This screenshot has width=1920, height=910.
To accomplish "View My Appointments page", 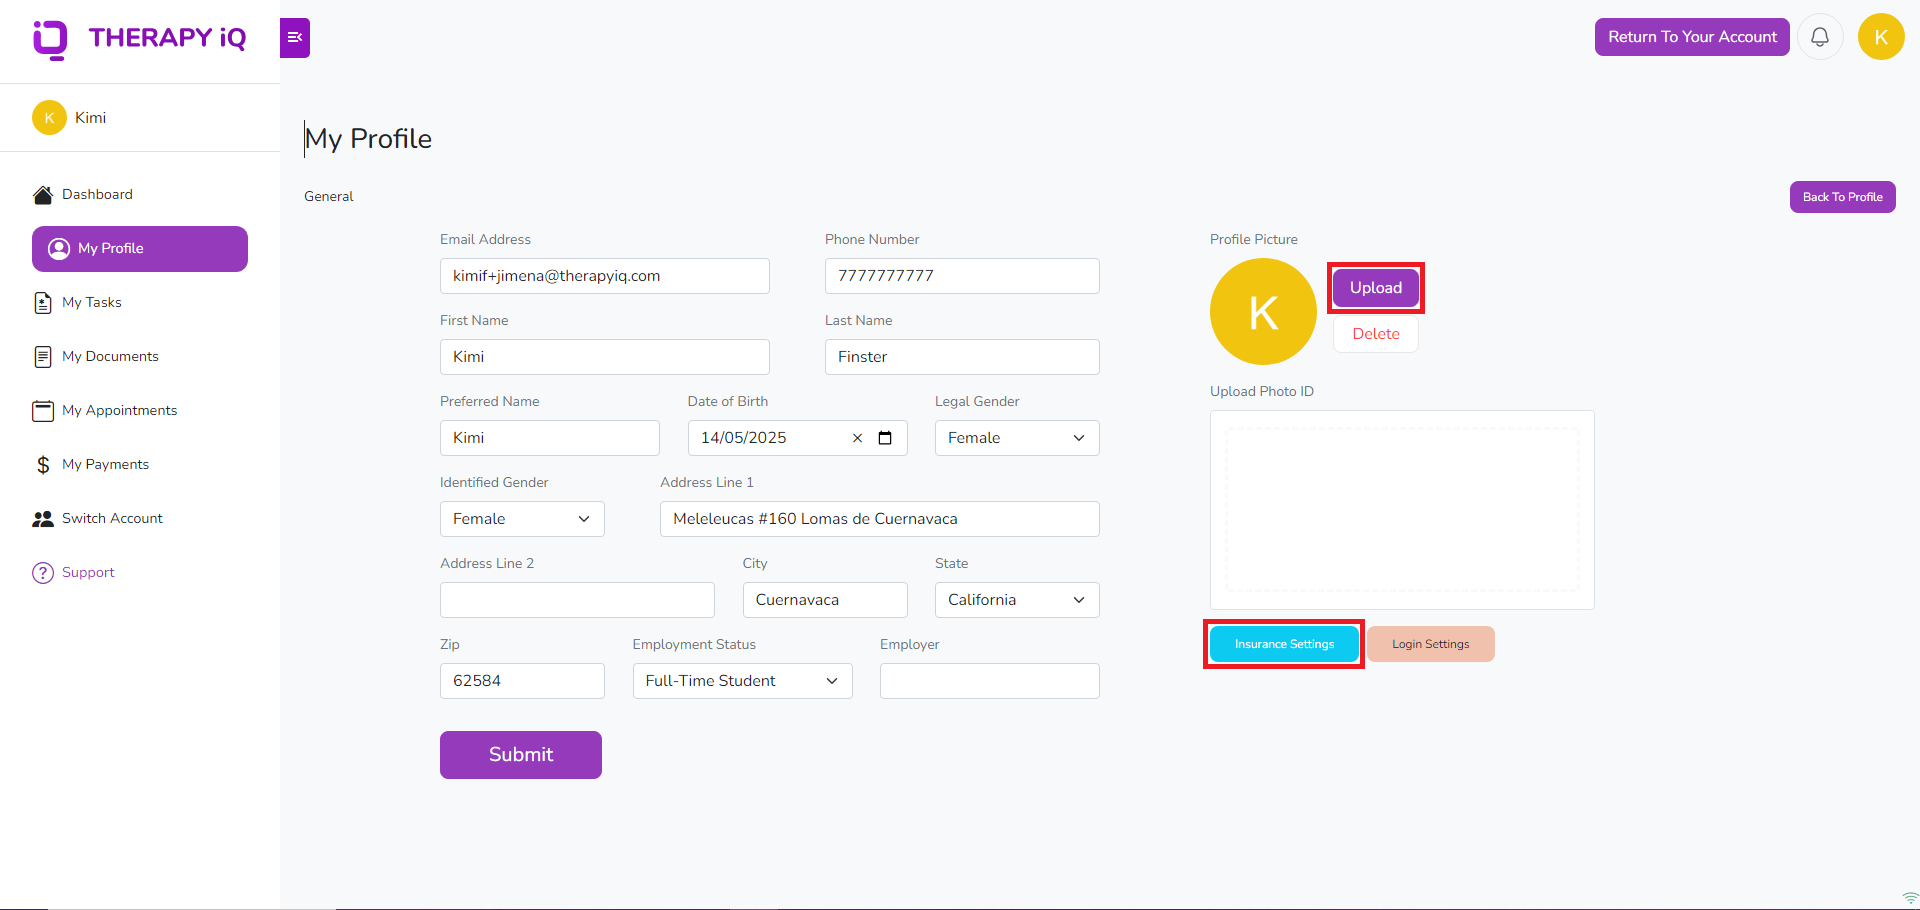I will click(x=120, y=410).
